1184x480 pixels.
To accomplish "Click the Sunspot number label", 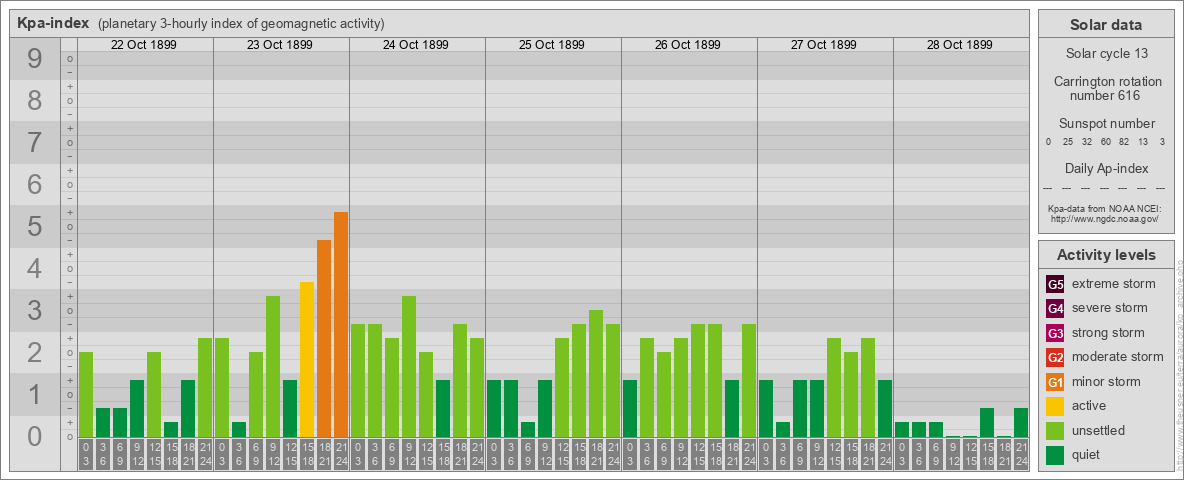I will point(1107,124).
